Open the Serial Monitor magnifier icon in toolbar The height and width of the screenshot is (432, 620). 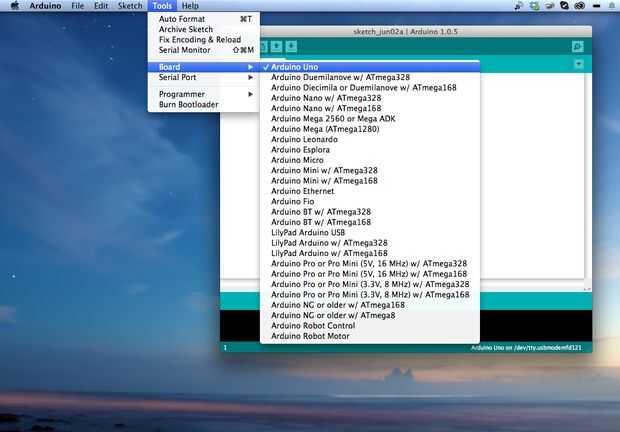coord(578,47)
